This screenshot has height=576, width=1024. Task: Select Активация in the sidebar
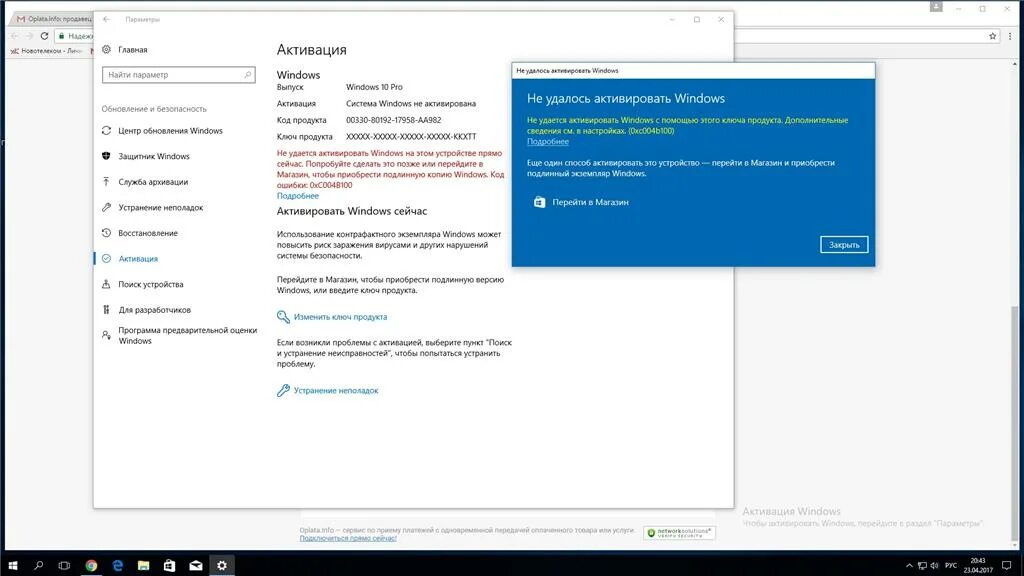point(138,259)
